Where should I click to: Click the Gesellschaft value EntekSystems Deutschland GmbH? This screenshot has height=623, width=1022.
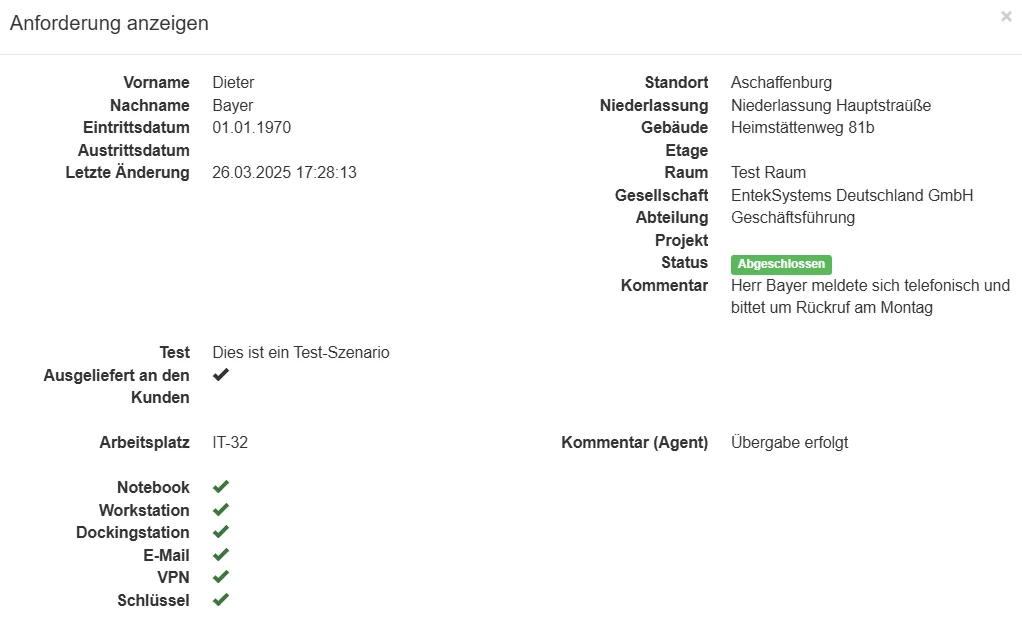pos(852,195)
